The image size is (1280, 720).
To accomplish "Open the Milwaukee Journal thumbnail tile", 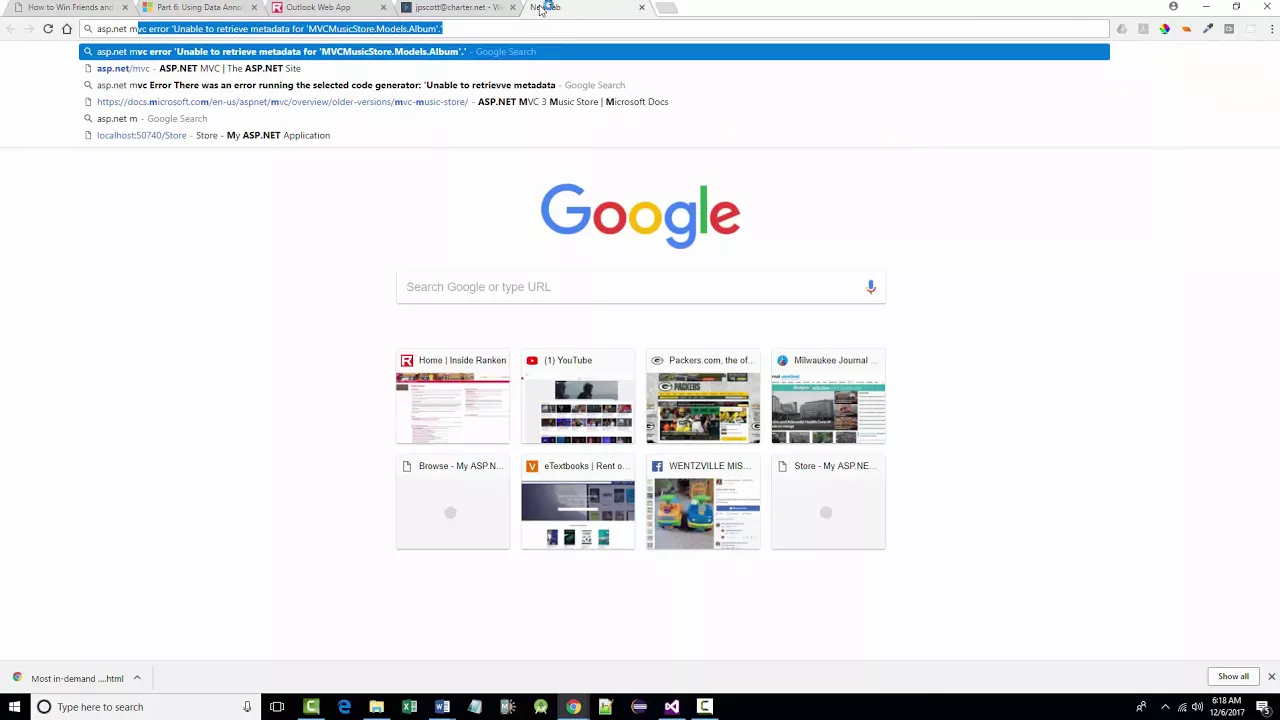I will pos(828,396).
